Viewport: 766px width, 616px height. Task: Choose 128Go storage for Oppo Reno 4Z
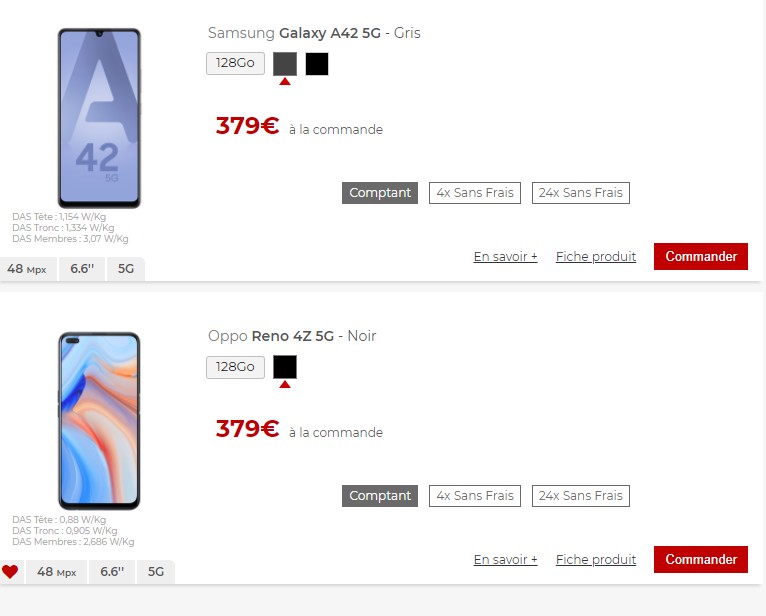[x=235, y=367]
